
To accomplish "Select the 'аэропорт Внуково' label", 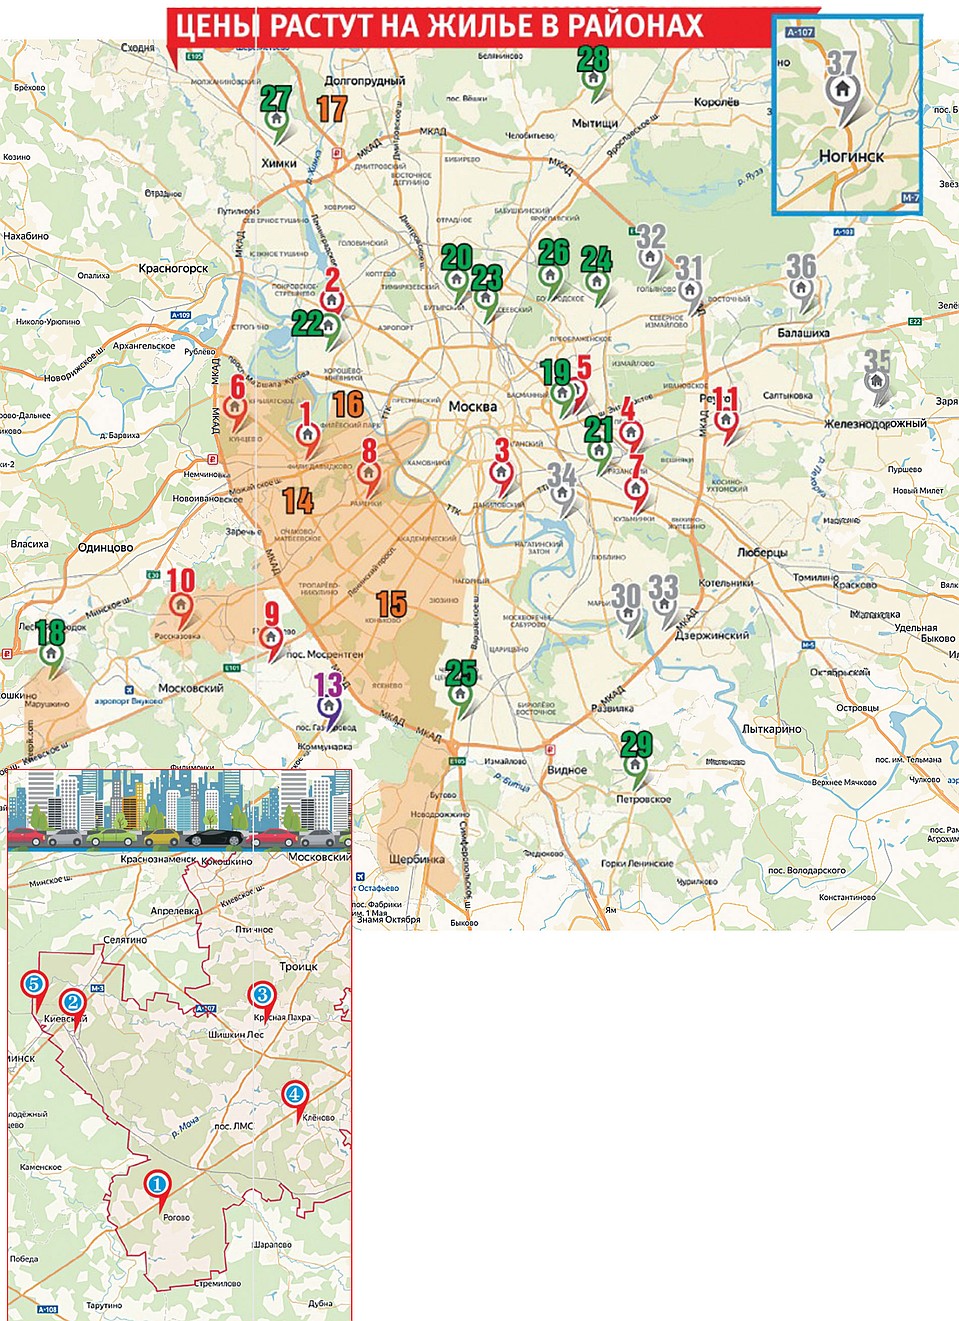I will pyautogui.click(x=131, y=701).
